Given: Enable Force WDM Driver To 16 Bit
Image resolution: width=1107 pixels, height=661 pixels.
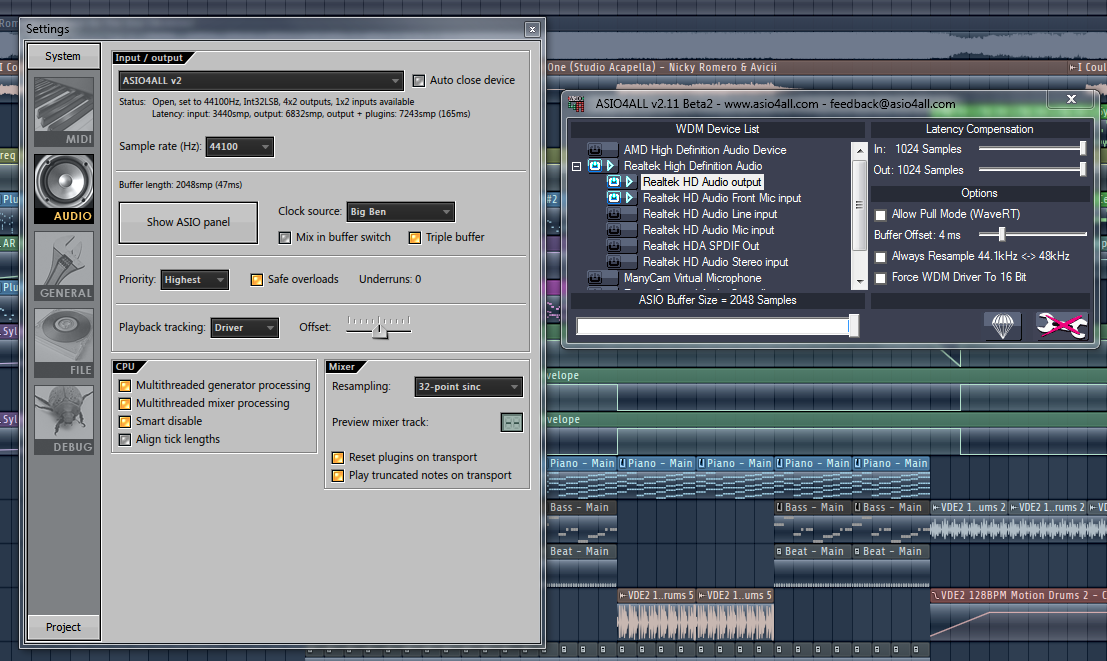Looking at the screenshot, I should coord(880,278).
